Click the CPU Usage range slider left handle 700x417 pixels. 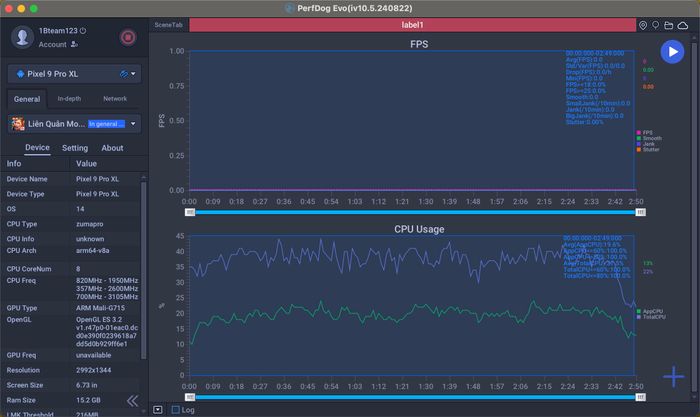click(190, 397)
